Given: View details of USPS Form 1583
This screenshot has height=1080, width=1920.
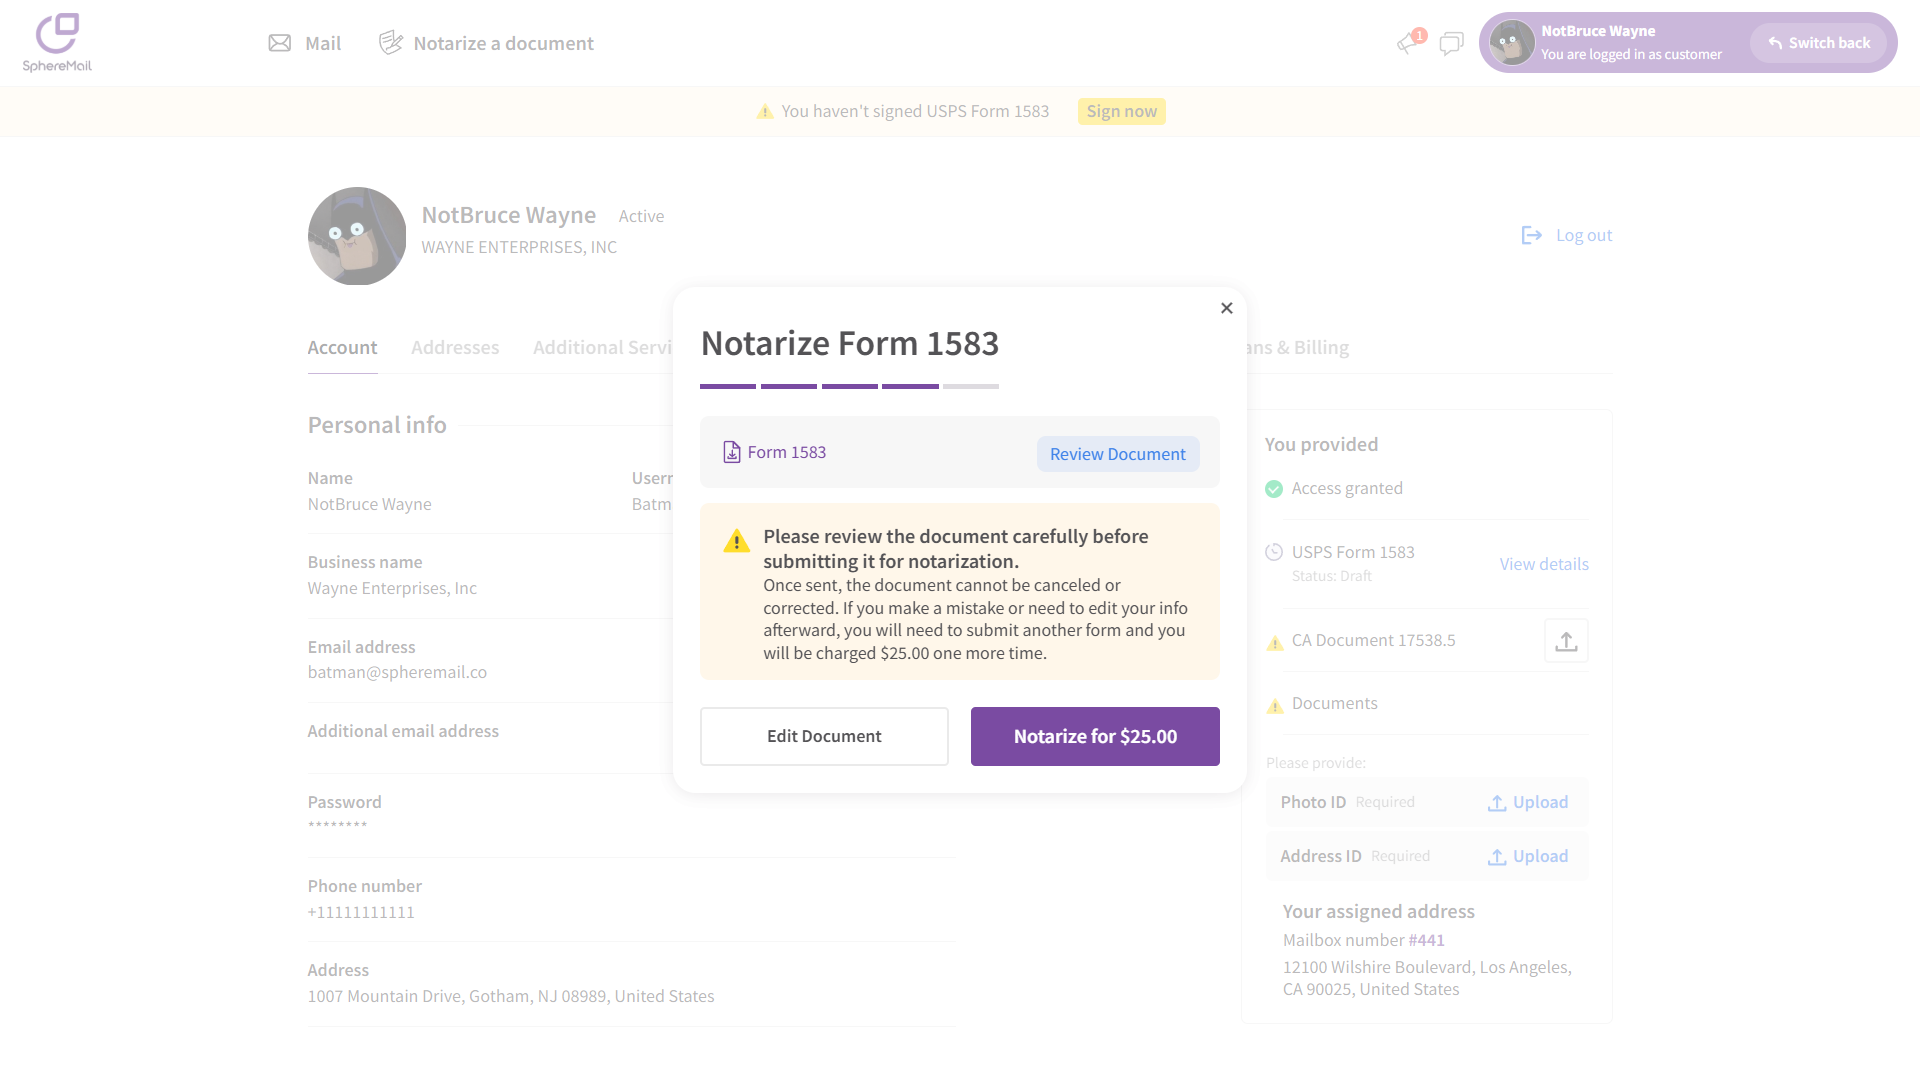Looking at the screenshot, I should (x=1543, y=564).
